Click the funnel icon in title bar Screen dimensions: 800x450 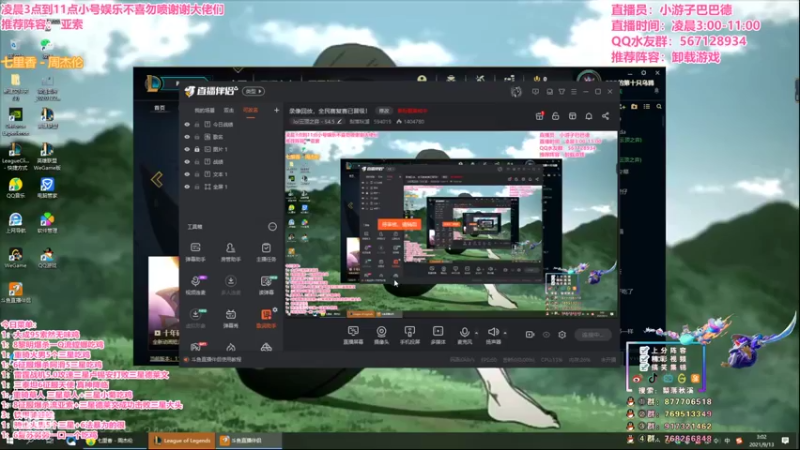coord(562,92)
